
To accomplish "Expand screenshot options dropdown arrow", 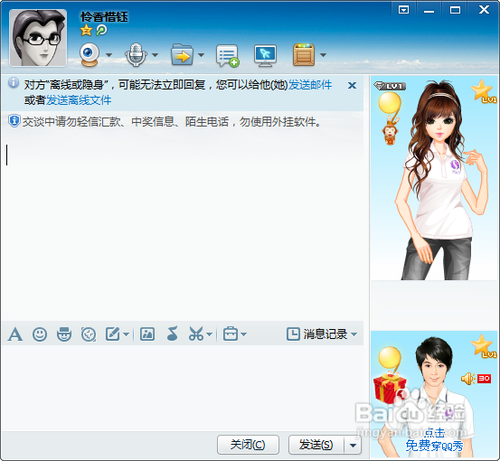I will (209, 334).
